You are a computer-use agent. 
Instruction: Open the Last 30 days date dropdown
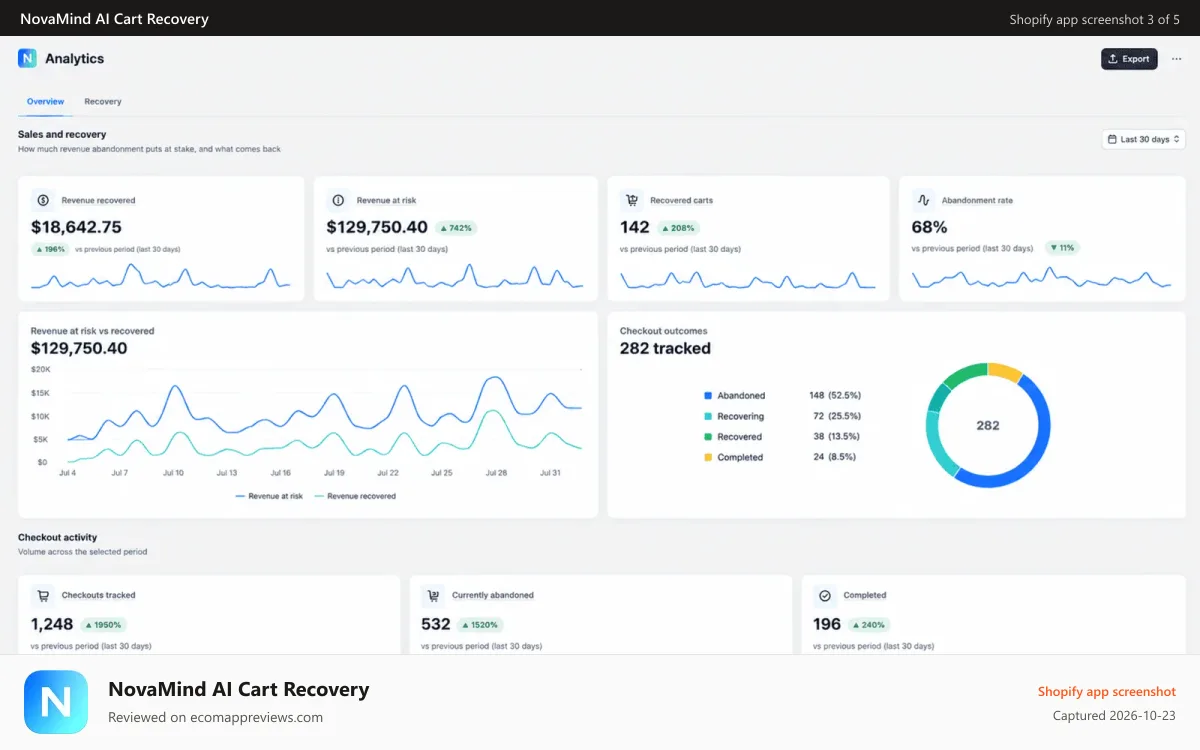pyautogui.click(x=1144, y=139)
